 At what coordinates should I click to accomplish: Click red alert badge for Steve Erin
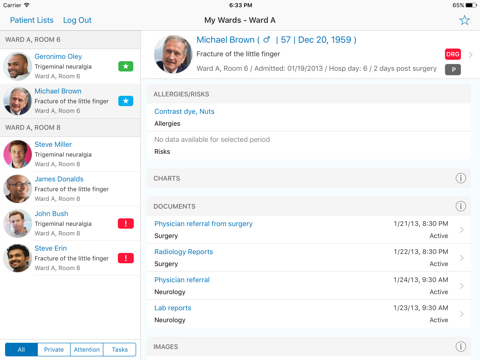tap(126, 258)
